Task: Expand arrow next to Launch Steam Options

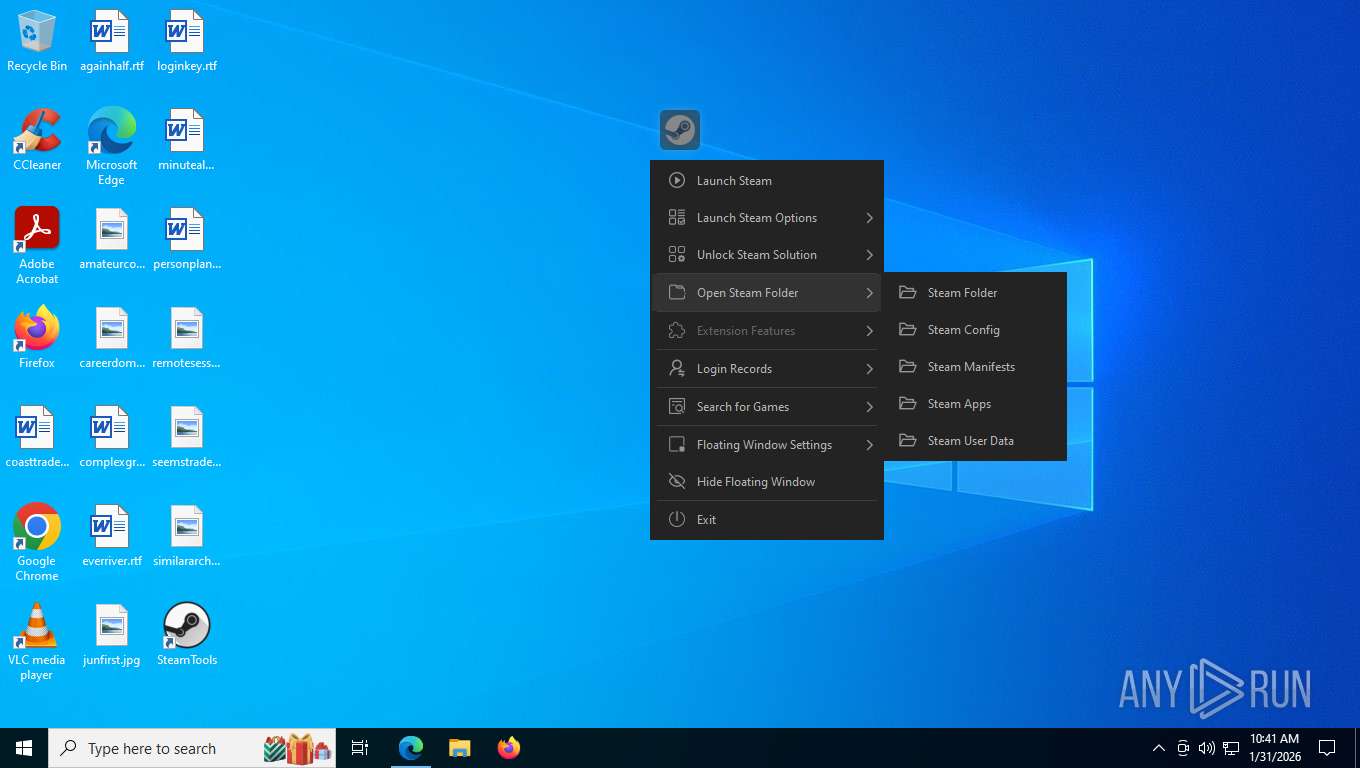Action: point(869,218)
